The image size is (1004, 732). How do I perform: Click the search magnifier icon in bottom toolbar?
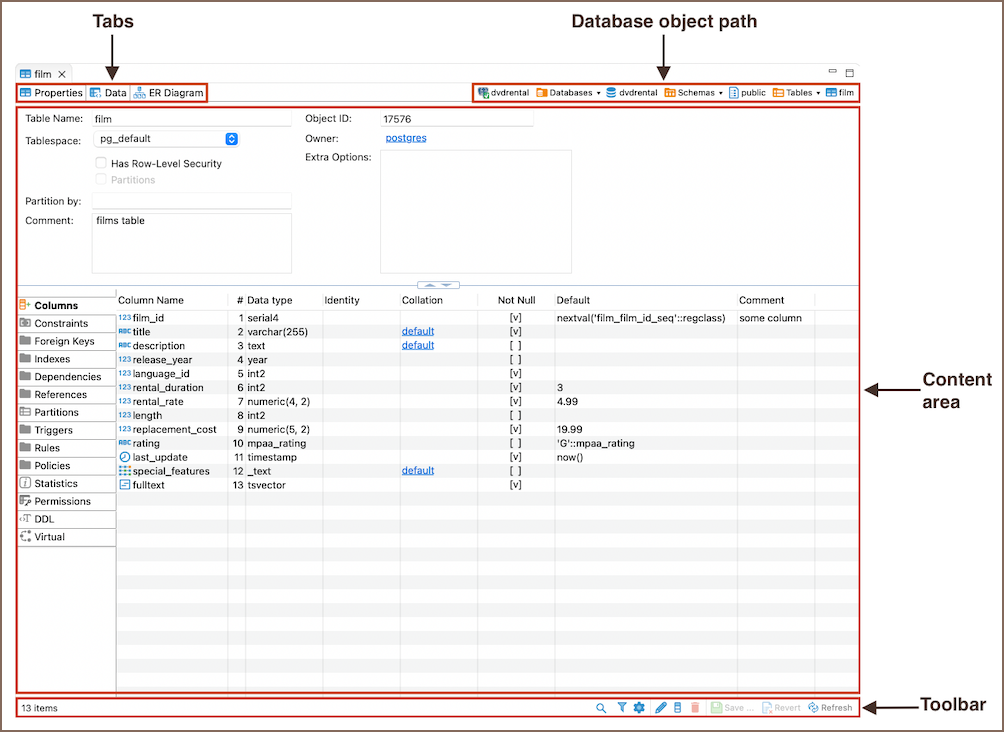point(601,708)
